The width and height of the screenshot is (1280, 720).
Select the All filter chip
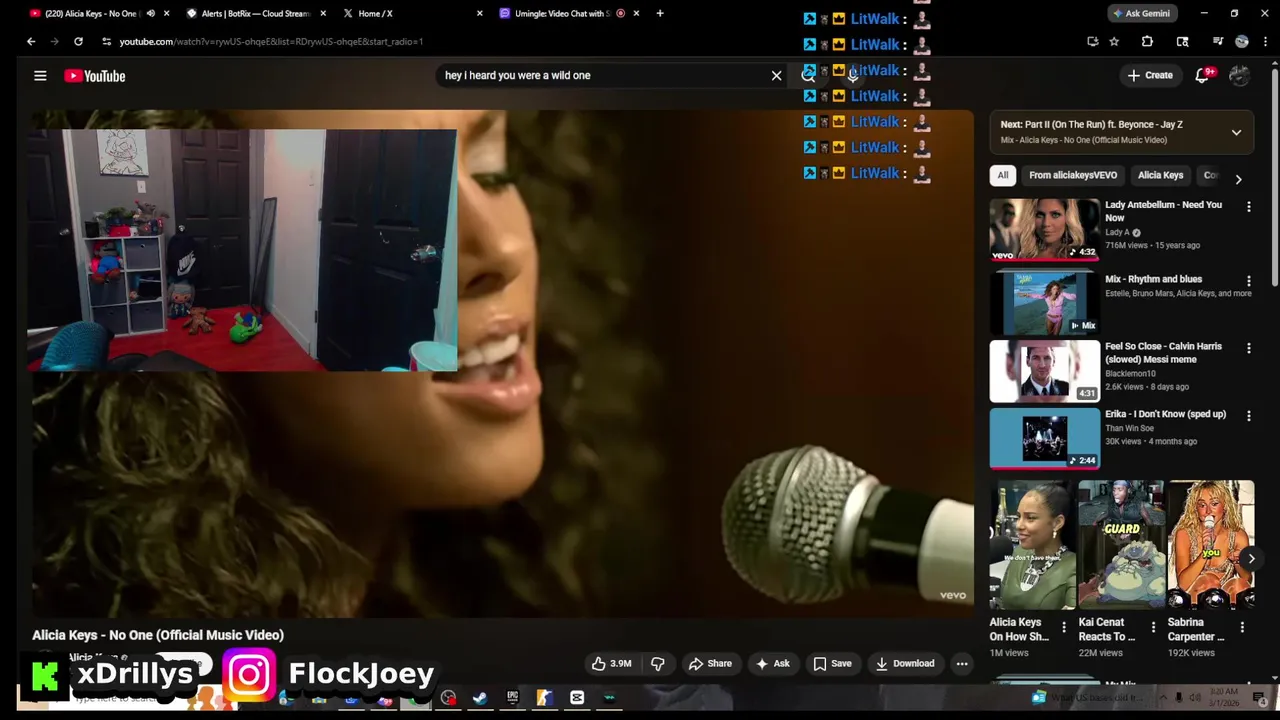click(x=1002, y=175)
